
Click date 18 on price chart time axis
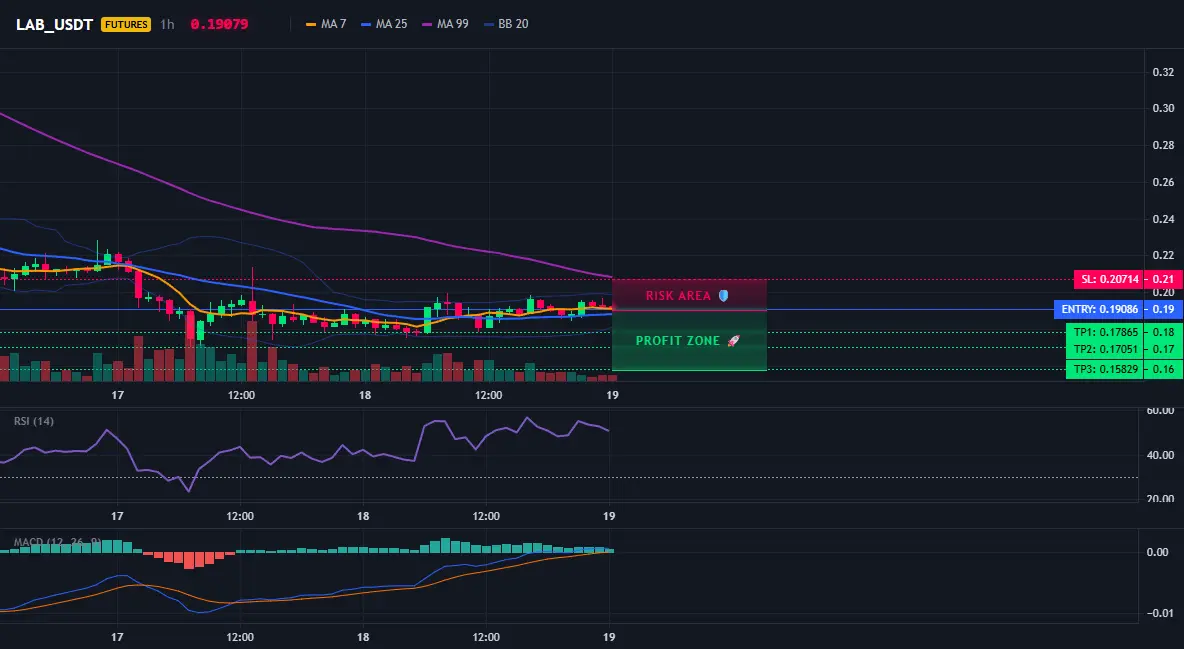click(x=365, y=395)
